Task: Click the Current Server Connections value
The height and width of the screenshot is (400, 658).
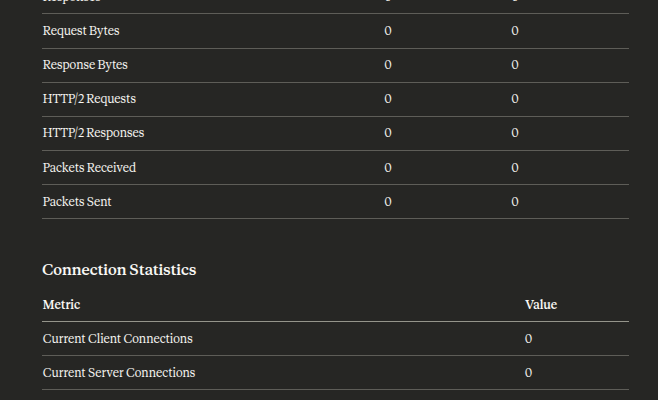Action: [528, 372]
